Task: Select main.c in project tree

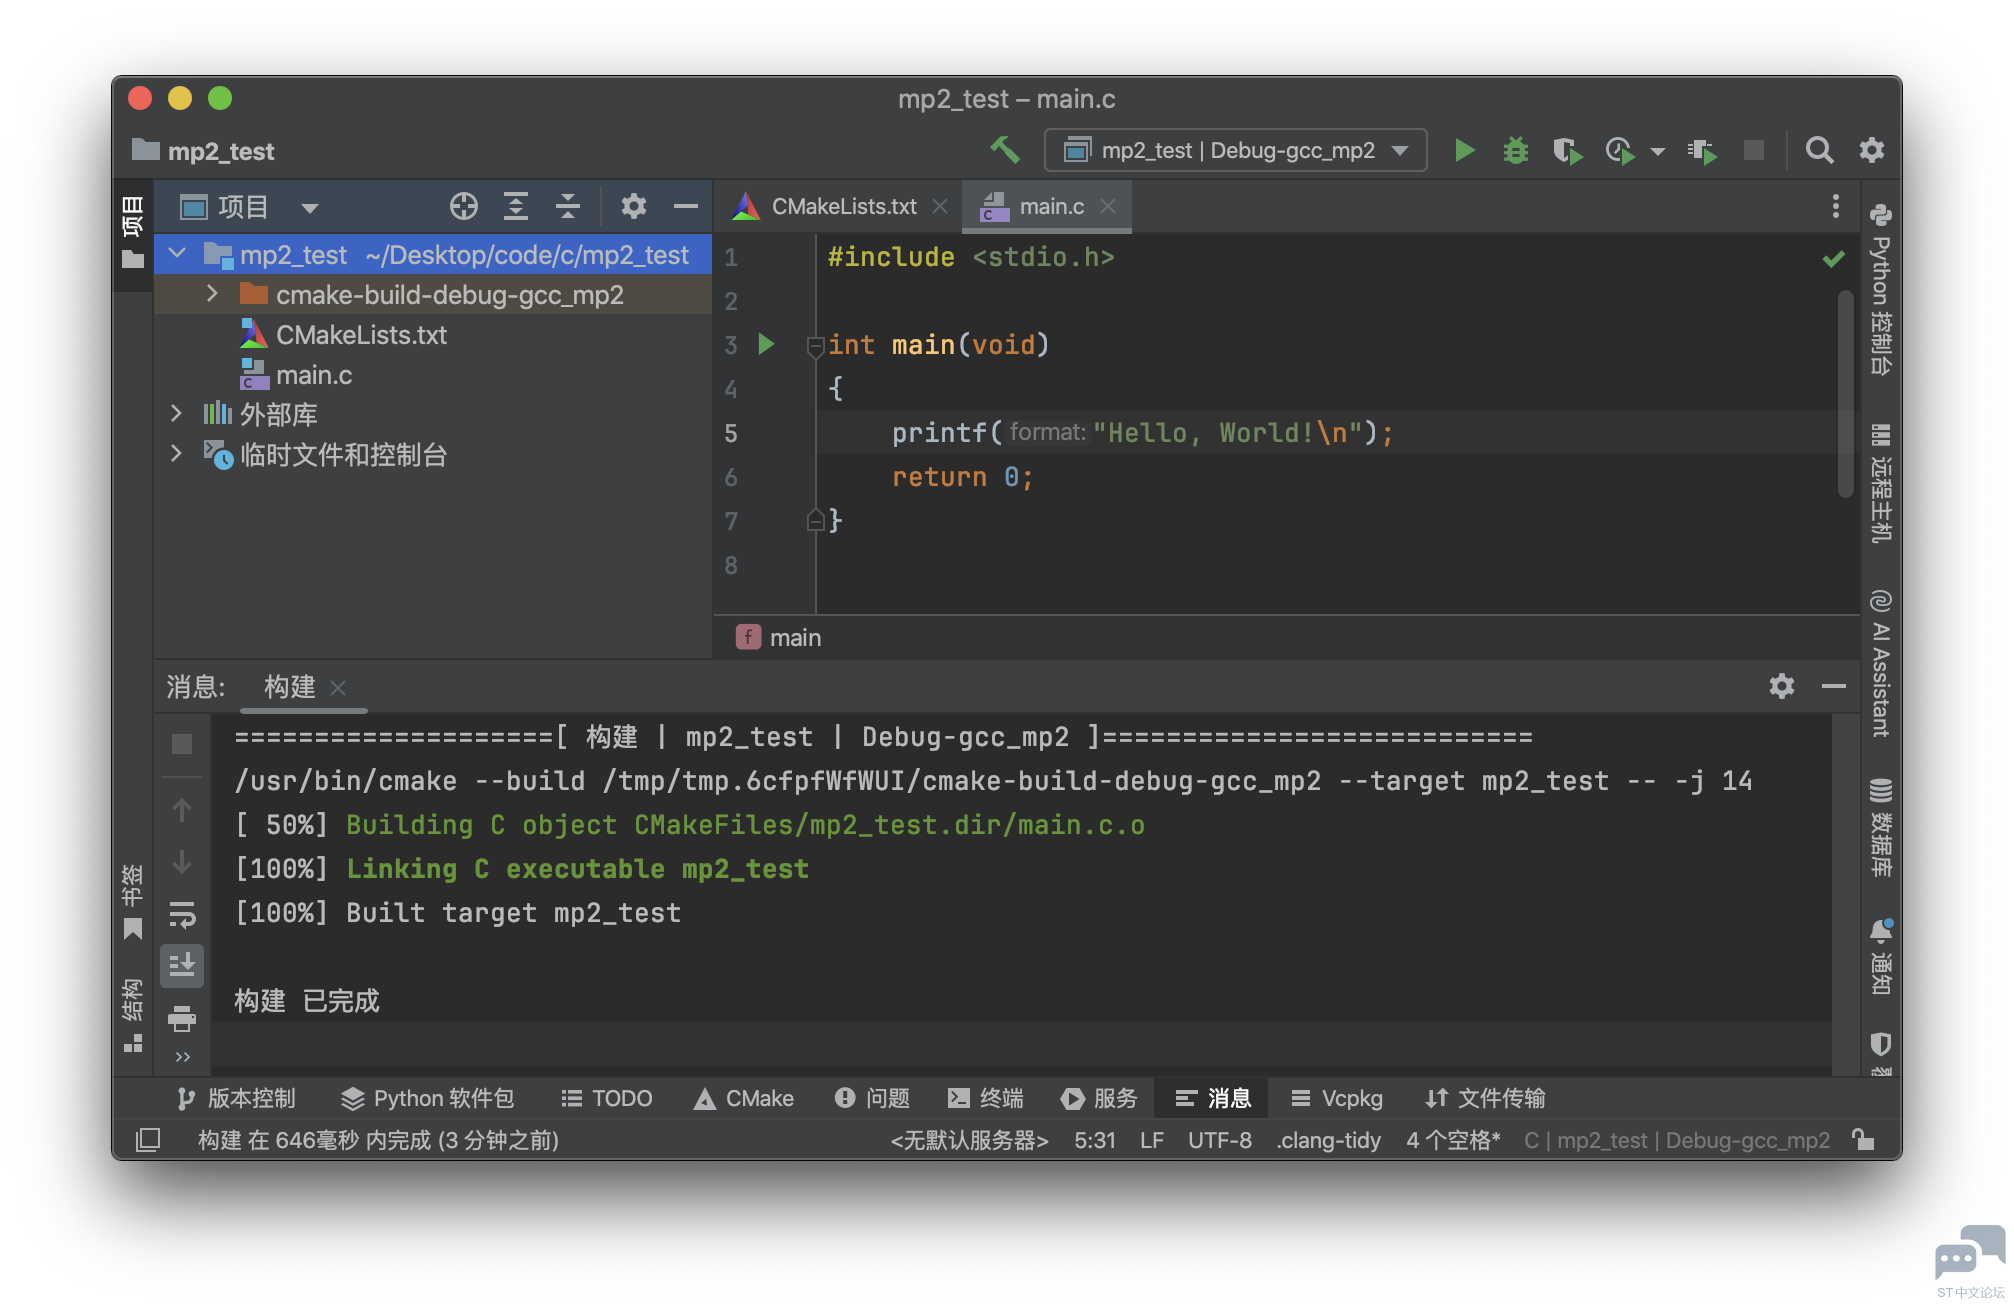Action: [x=314, y=375]
